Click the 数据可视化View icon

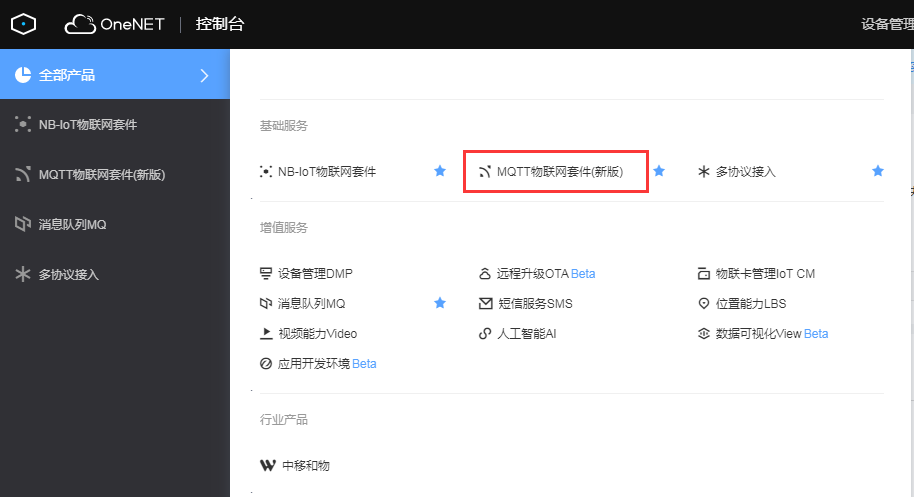(704, 333)
